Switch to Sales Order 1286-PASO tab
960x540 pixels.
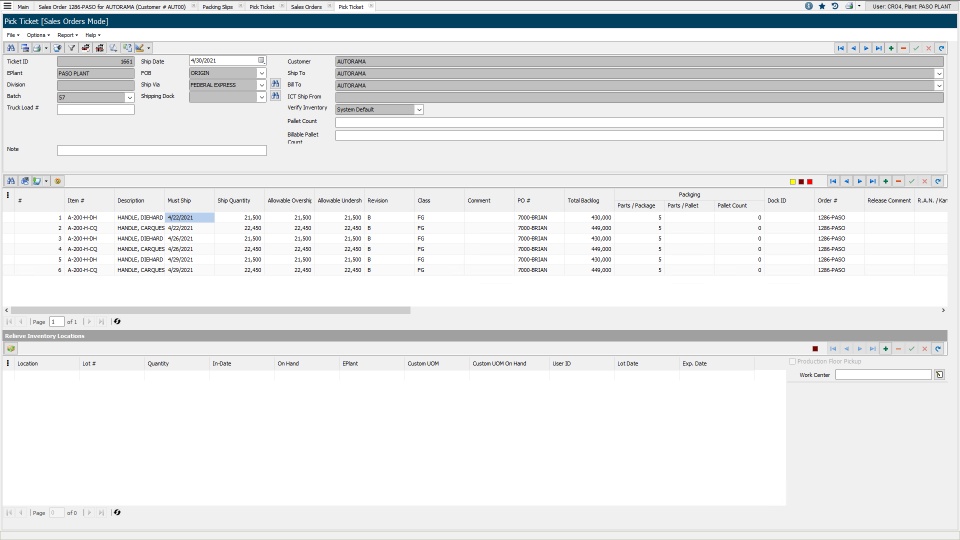(x=112, y=7)
